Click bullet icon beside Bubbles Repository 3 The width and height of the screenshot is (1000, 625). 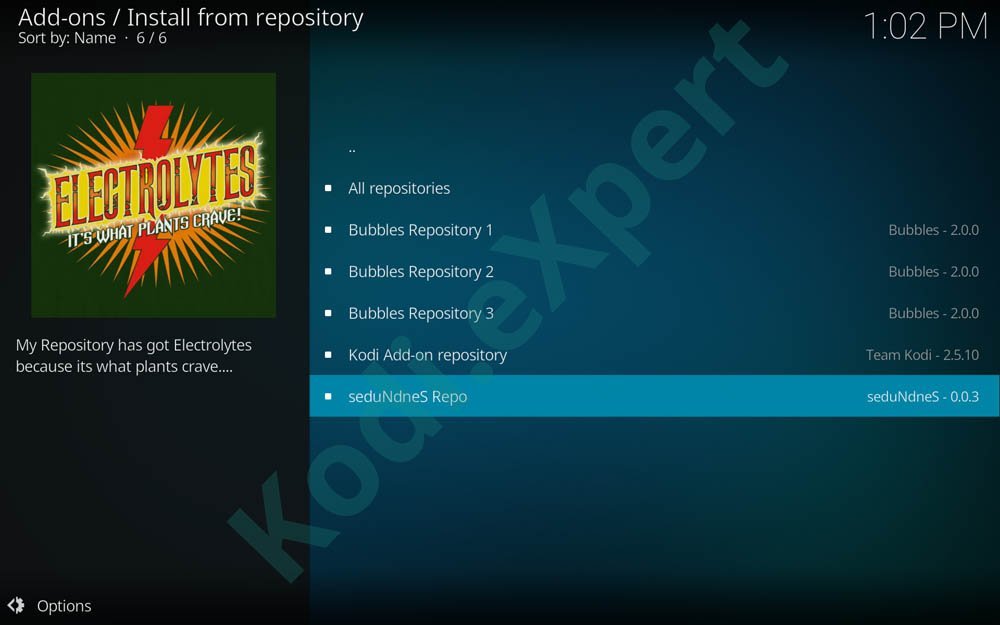click(328, 313)
